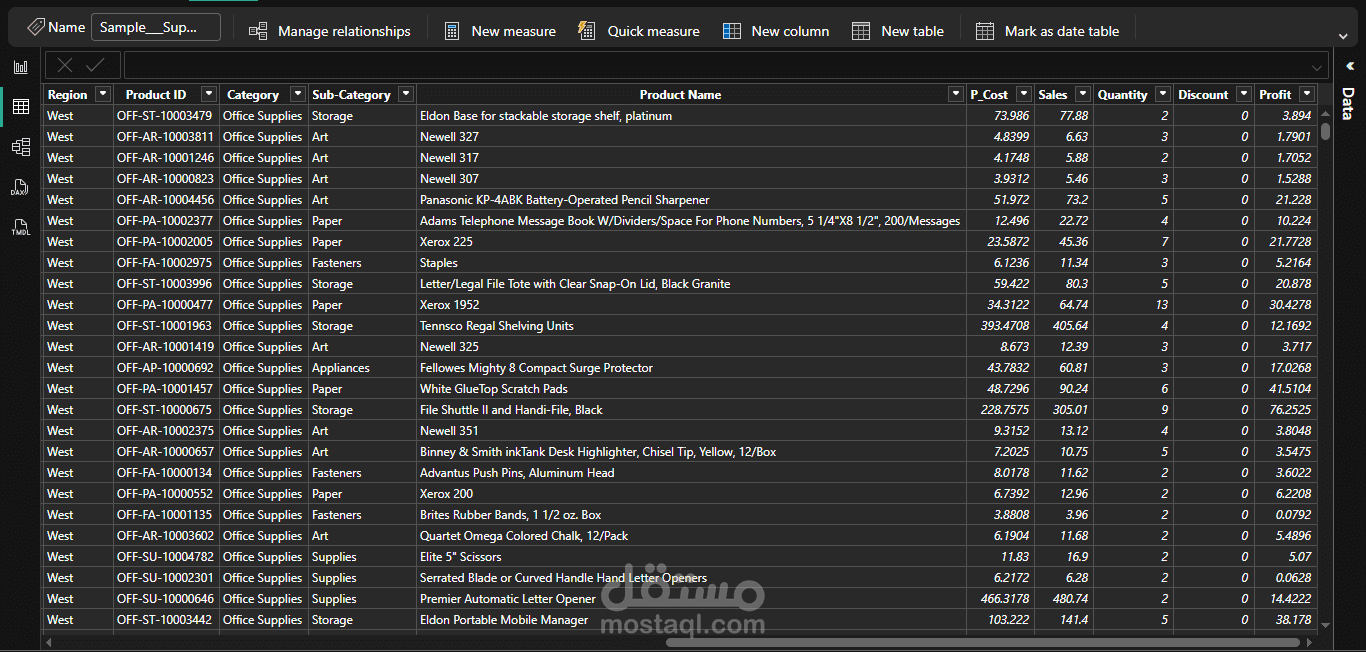Open the Region column filter dropdown
The height and width of the screenshot is (652, 1366).
102,94
